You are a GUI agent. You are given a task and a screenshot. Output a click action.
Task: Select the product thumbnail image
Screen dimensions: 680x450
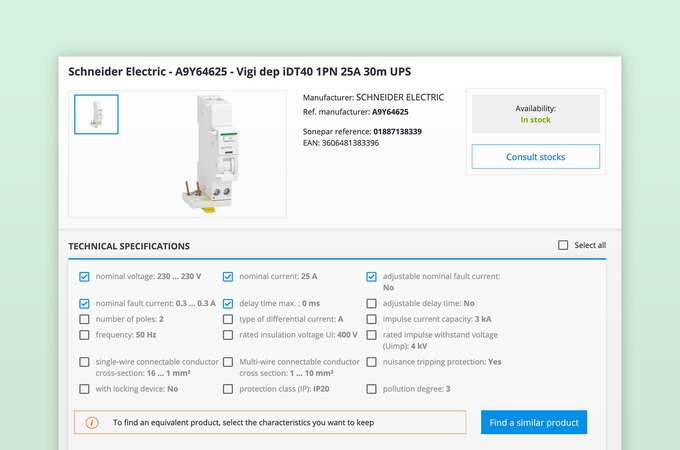point(96,114)
